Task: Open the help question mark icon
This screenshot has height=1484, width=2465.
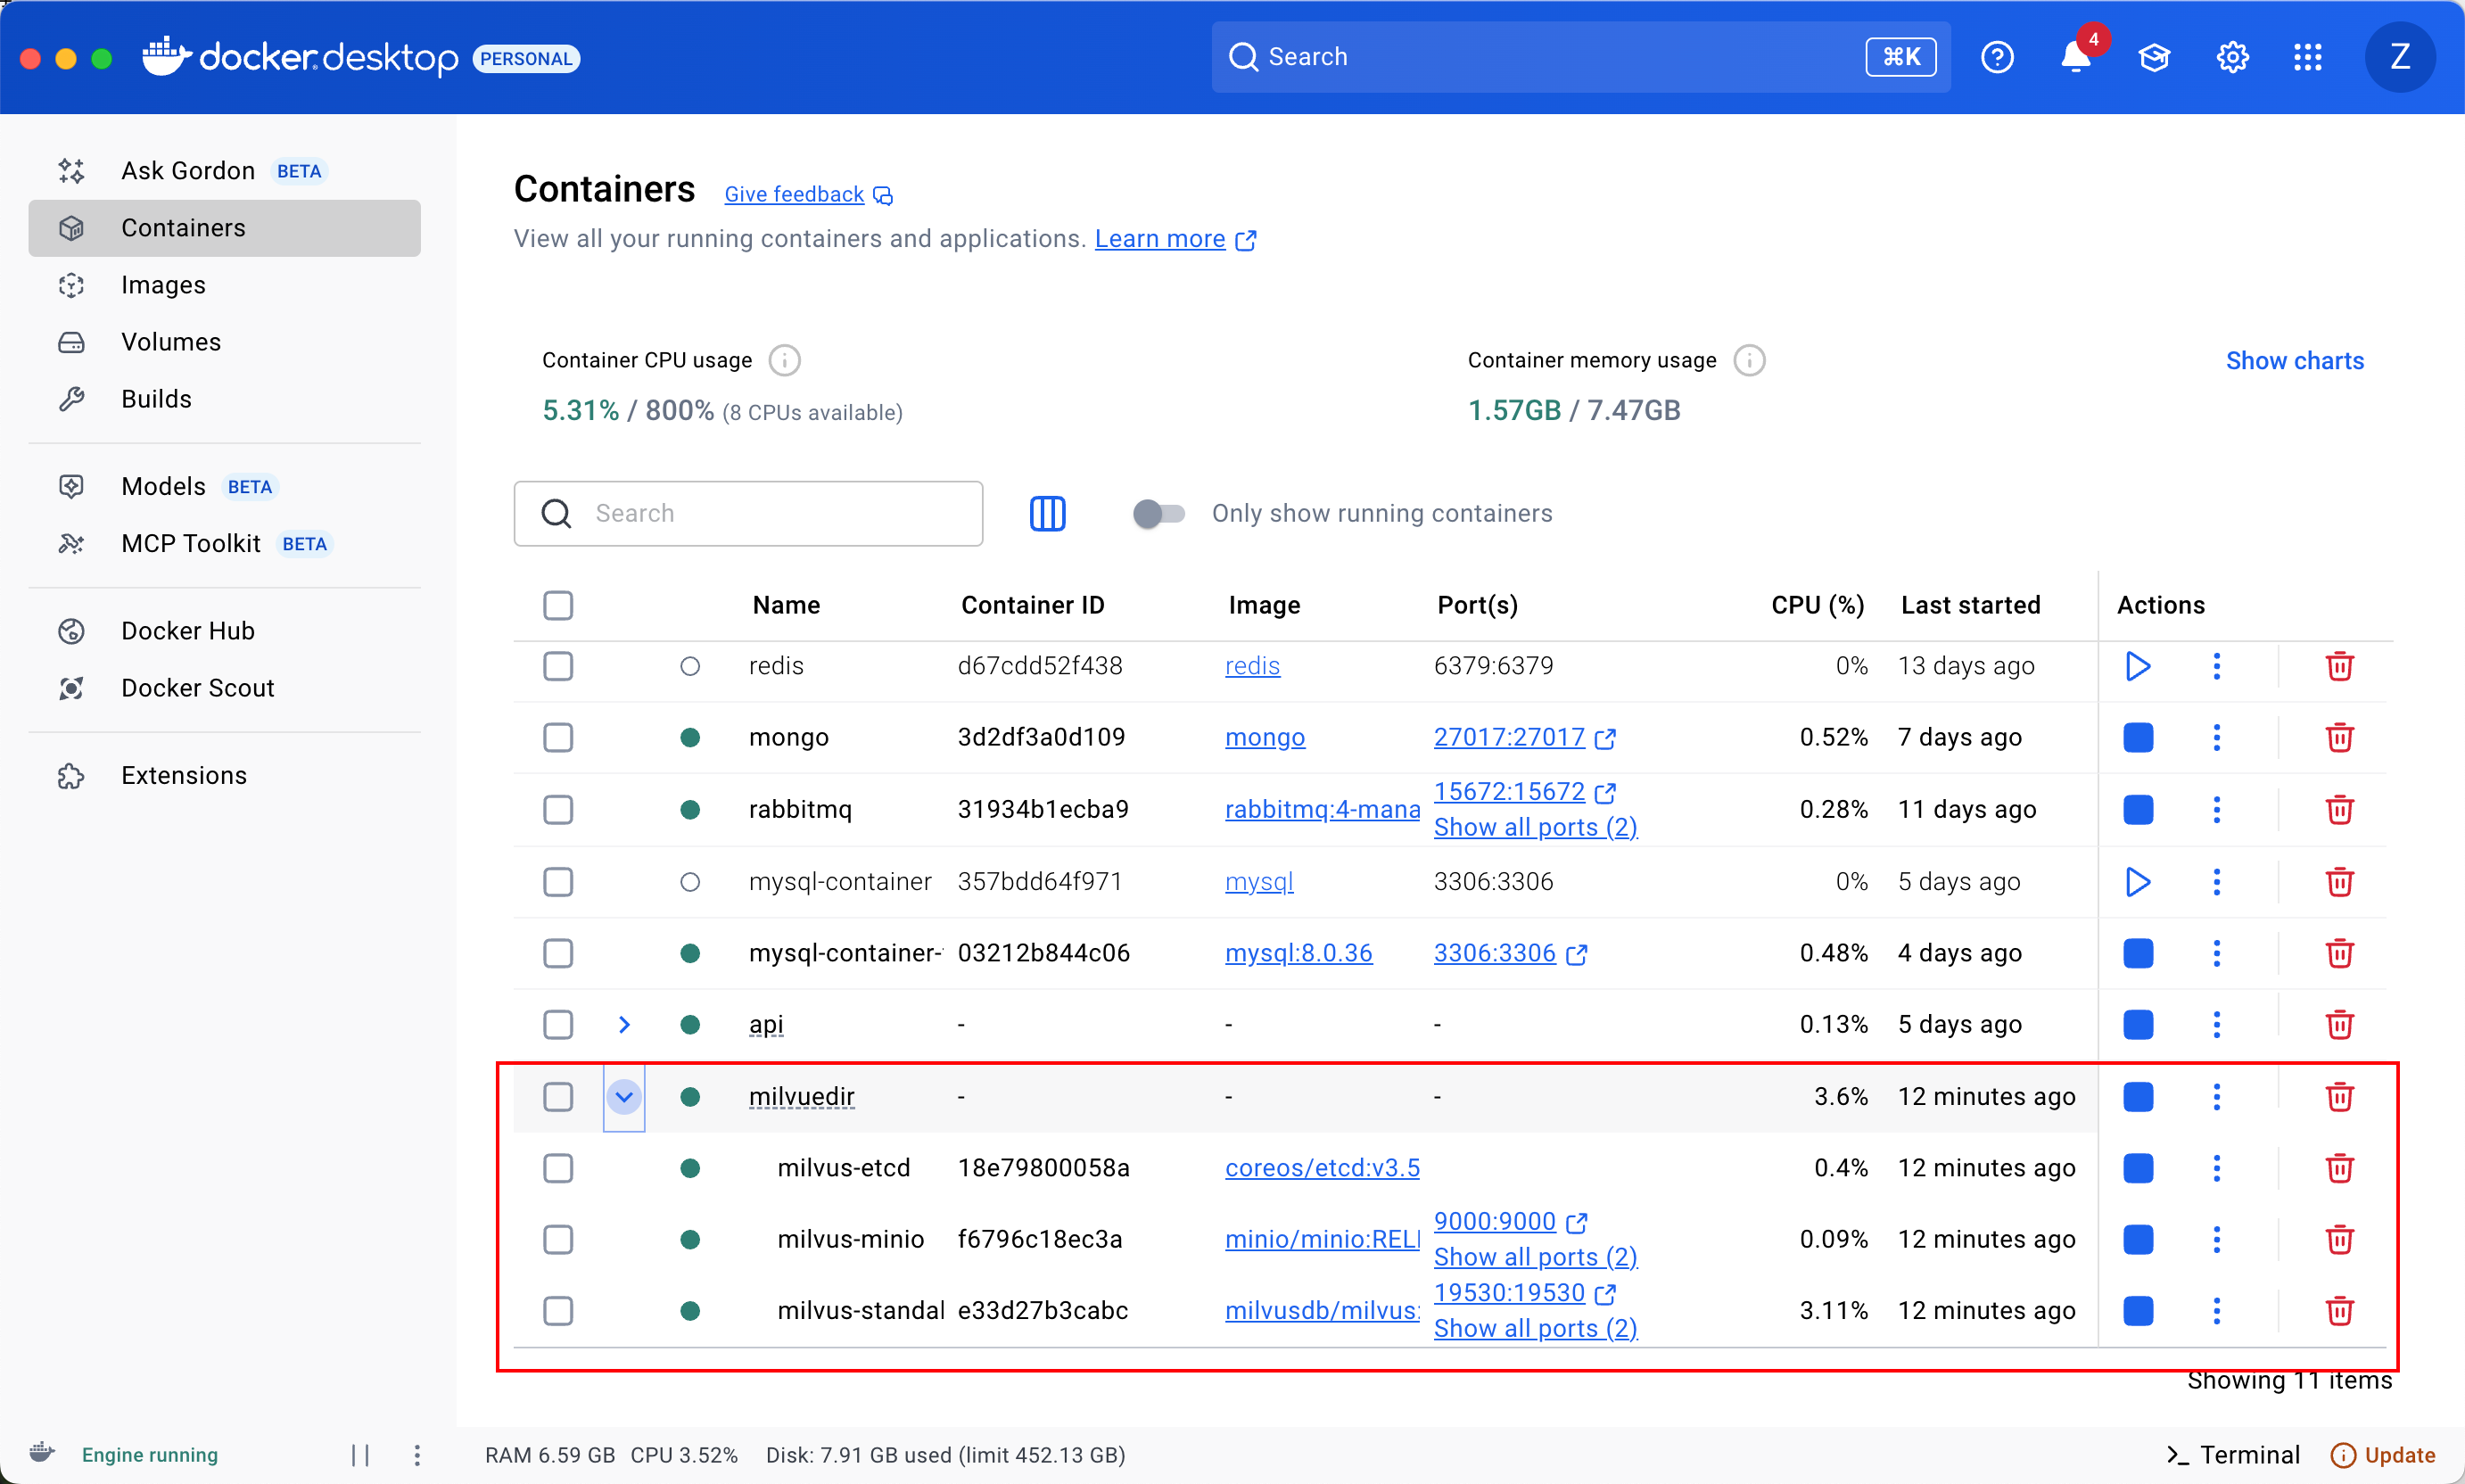Action: tap(1997, 57)
